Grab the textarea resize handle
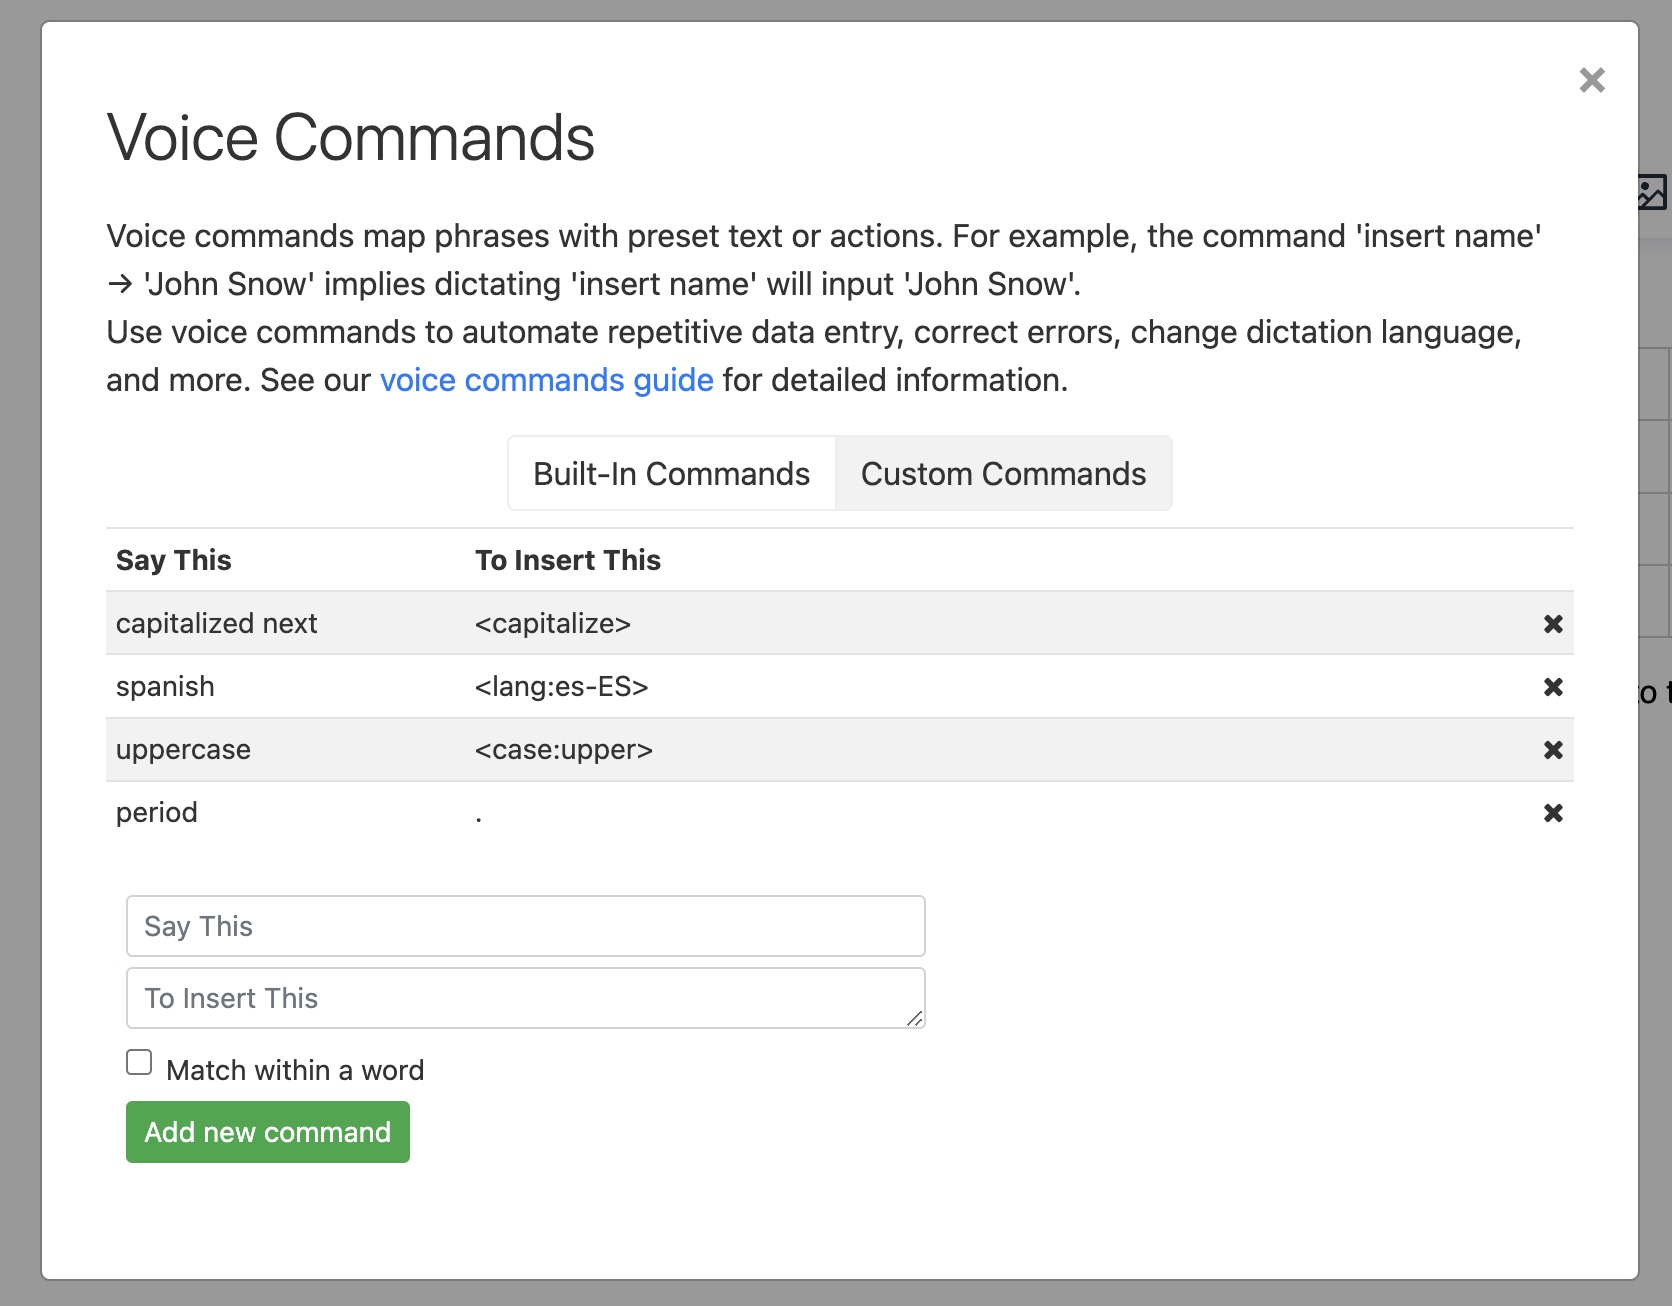 915,1019
